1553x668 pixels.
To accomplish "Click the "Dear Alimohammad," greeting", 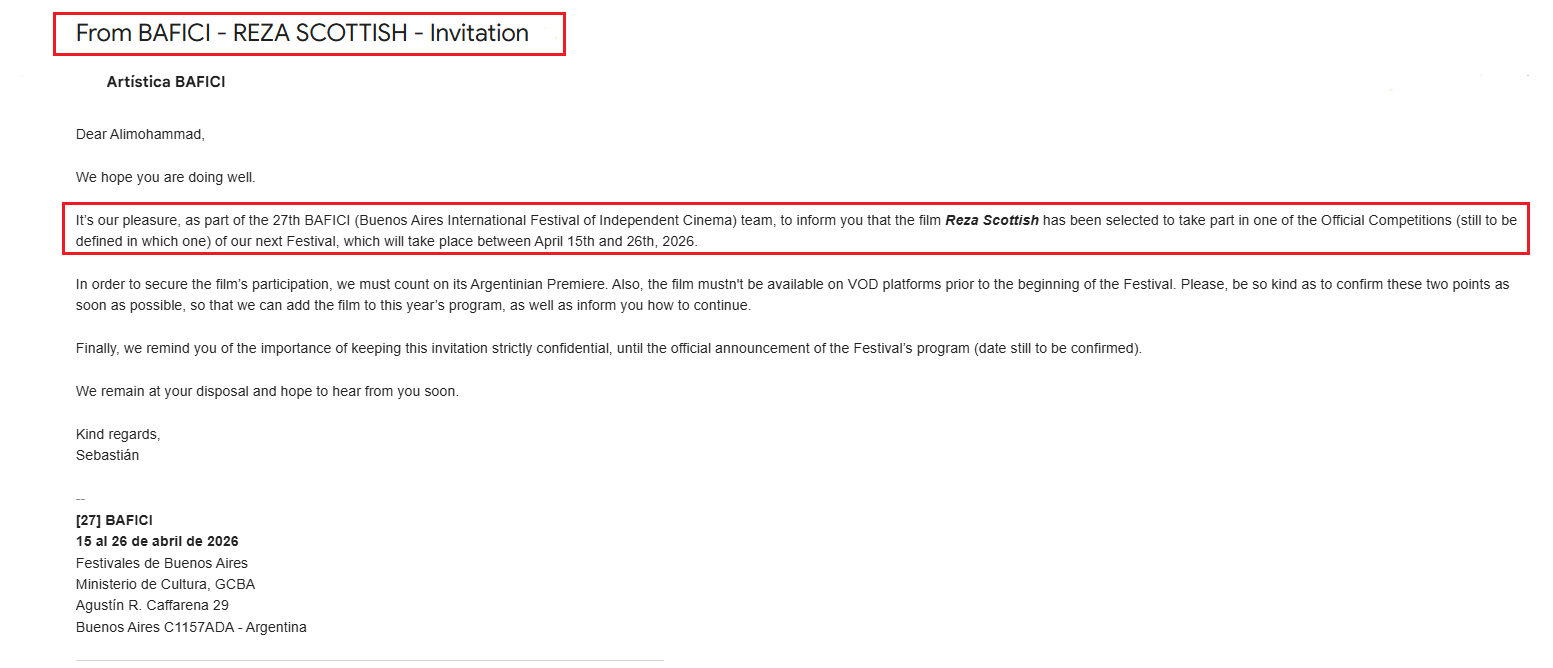I will pyautogui.click(x=140, y=134).
